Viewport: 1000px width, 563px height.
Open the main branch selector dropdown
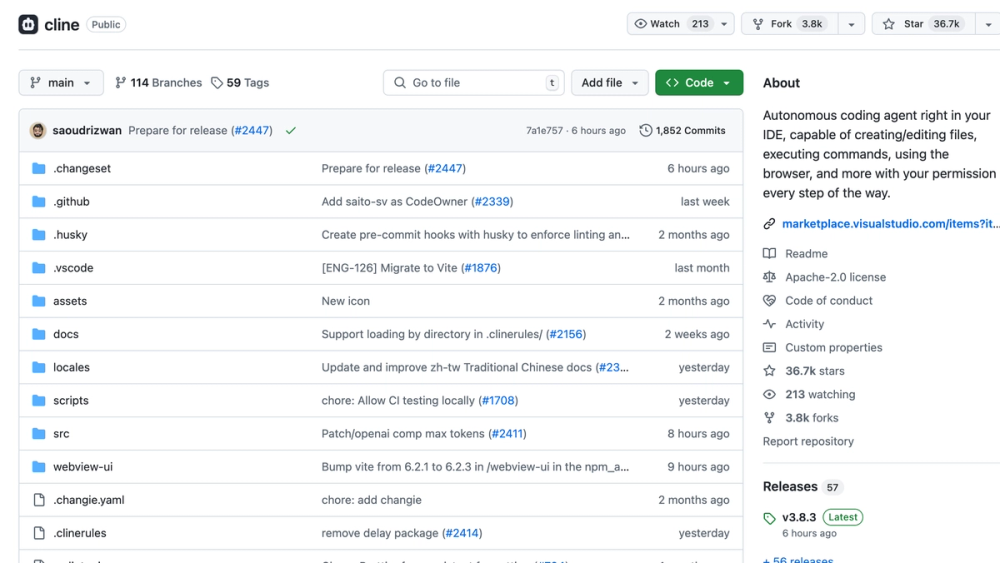coord(61,83)
